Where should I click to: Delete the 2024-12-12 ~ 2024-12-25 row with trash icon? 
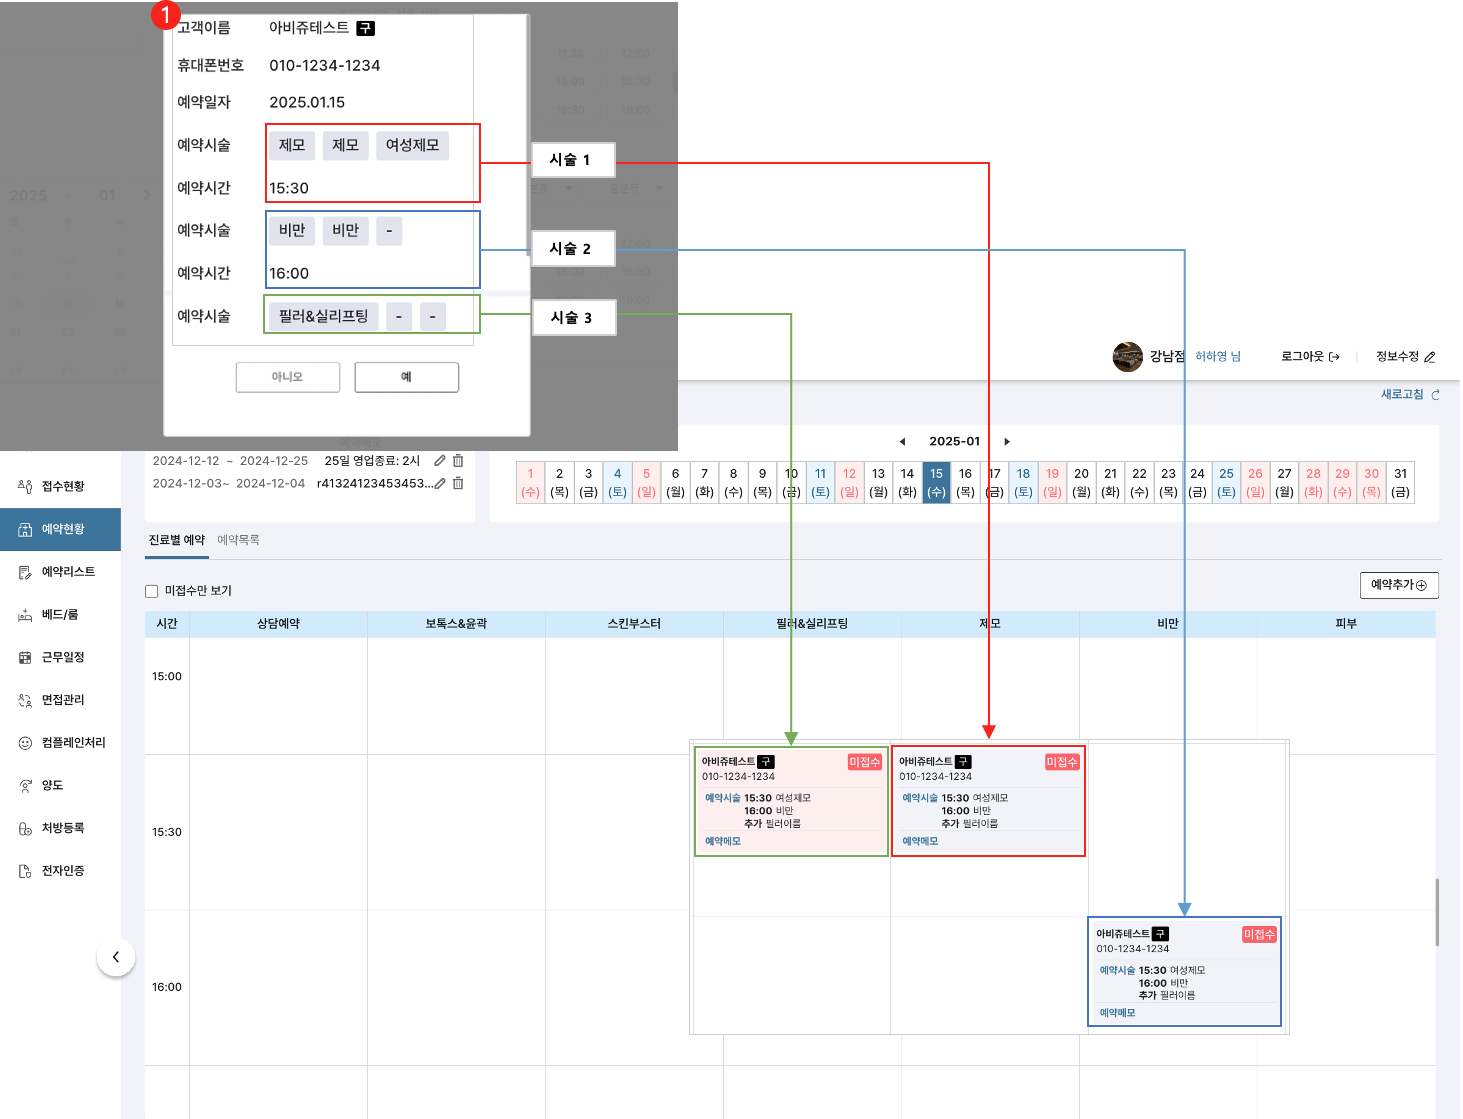458,461
